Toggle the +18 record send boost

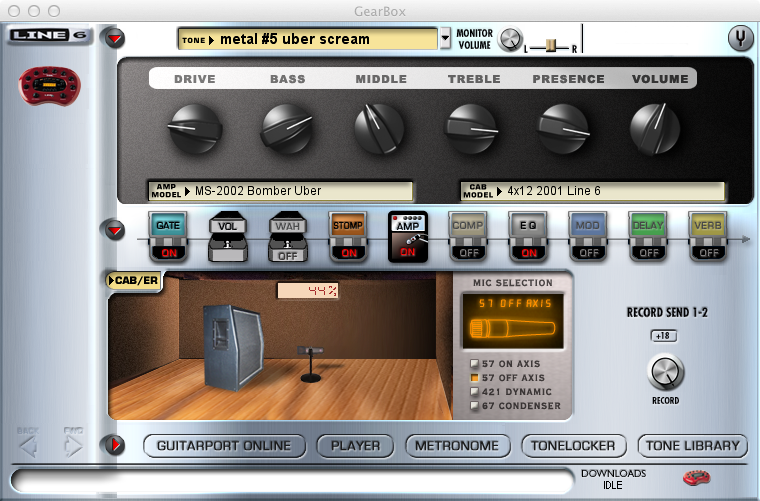click(664, 335)
